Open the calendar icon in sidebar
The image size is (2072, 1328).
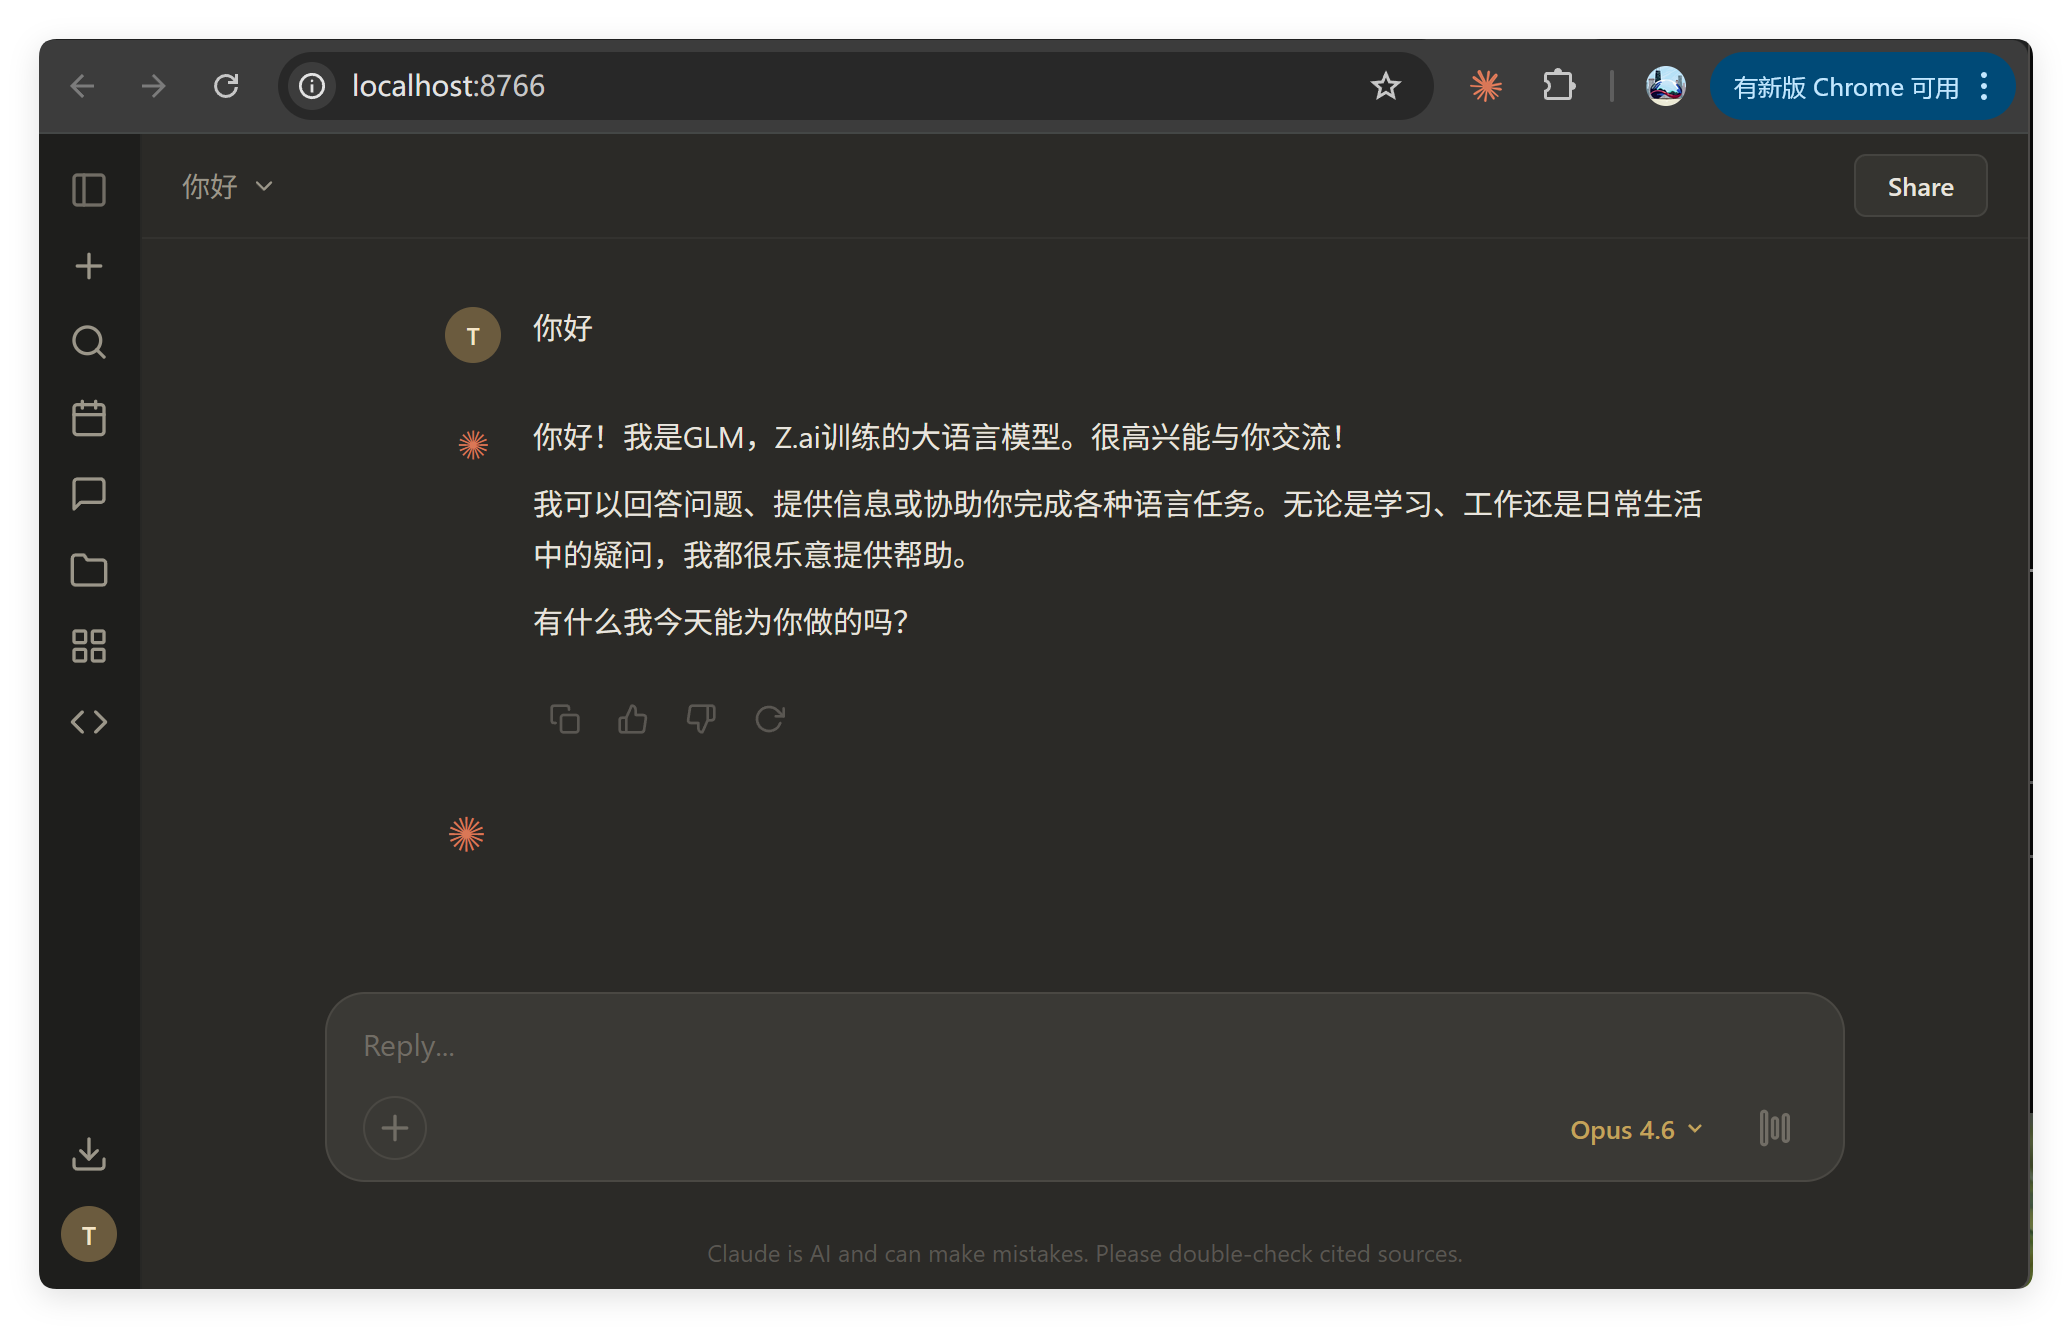[x=89, y=418]
